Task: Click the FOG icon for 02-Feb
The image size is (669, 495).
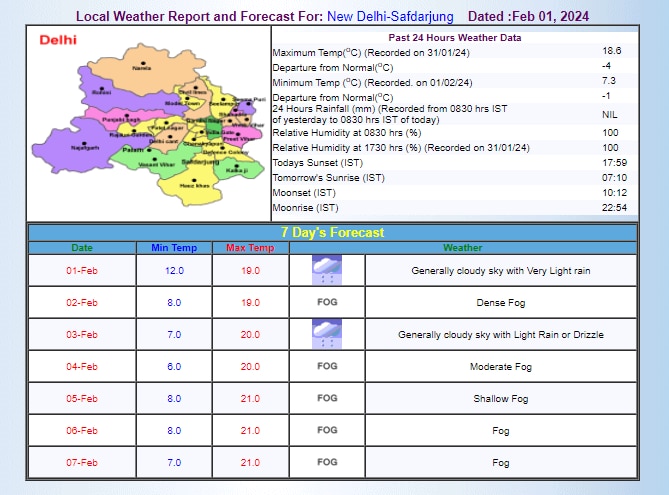Action: 326,302
